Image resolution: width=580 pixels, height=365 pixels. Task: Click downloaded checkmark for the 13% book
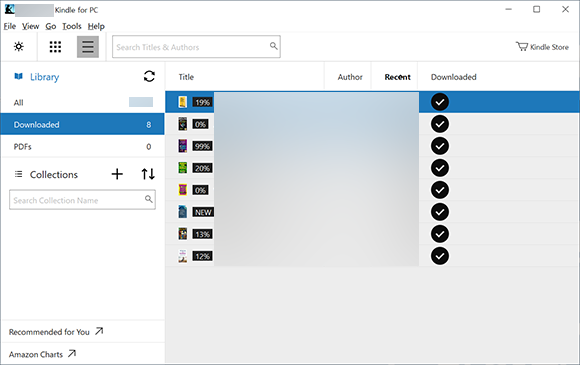tap(440, 234)
